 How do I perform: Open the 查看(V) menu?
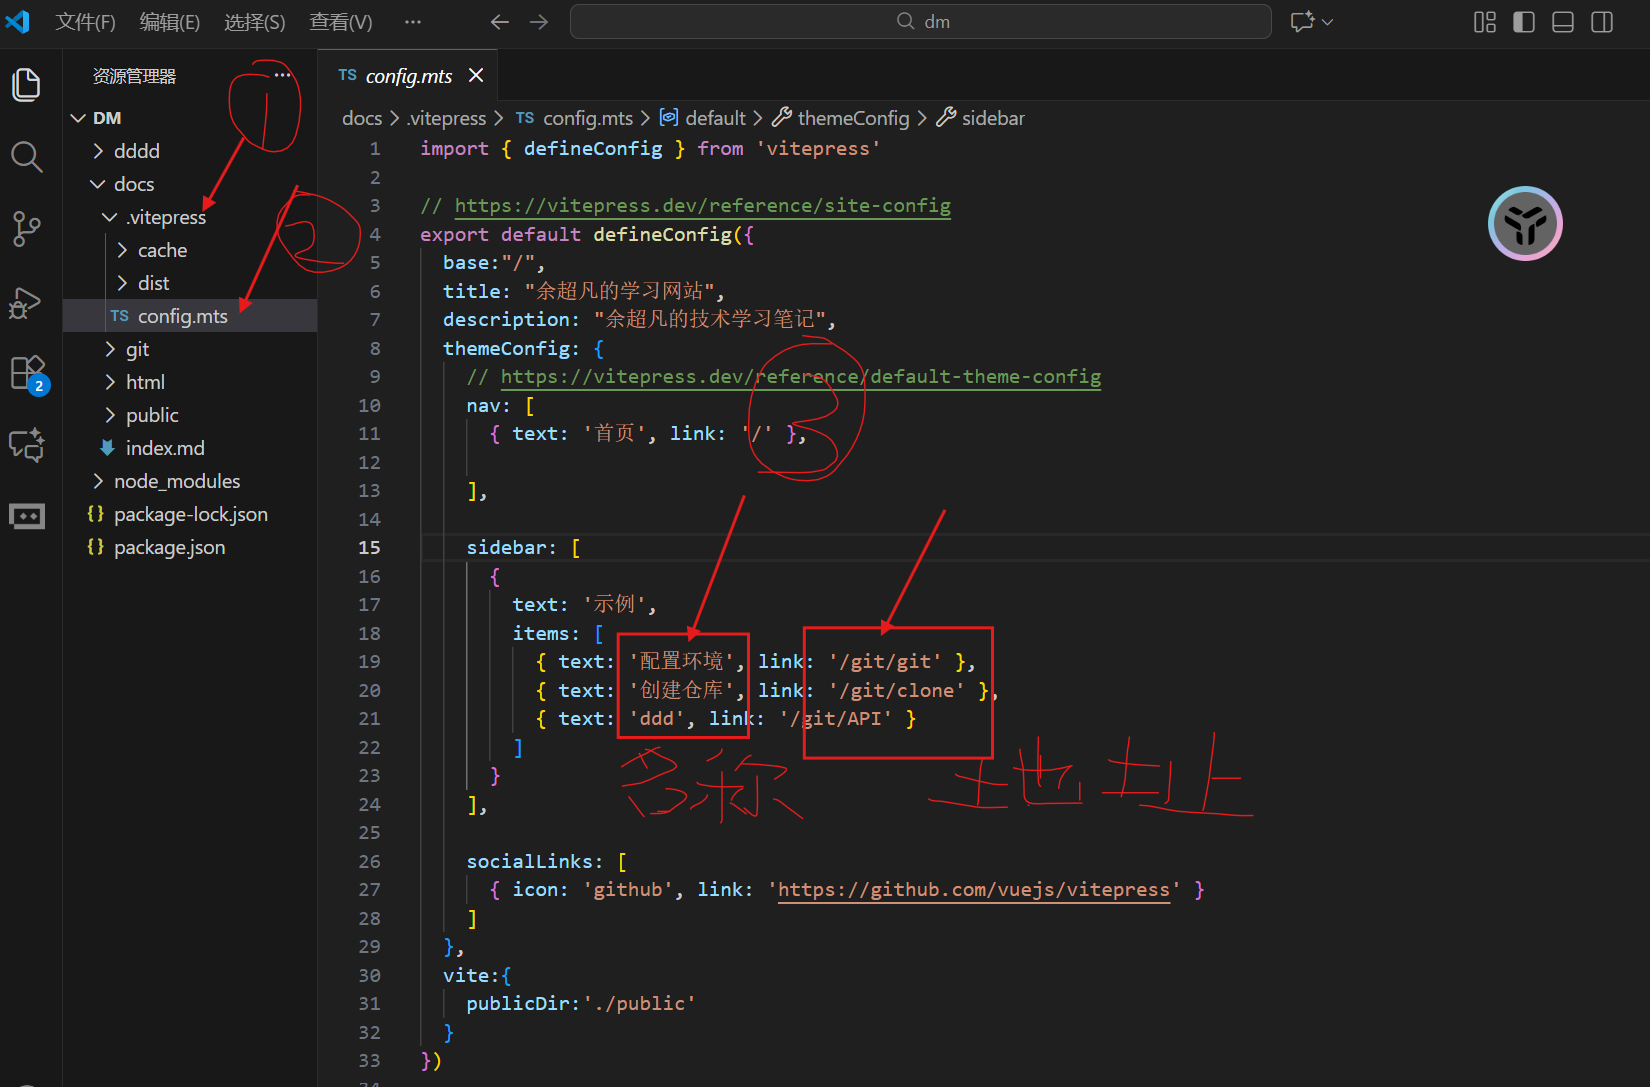[x=340, y=22]
